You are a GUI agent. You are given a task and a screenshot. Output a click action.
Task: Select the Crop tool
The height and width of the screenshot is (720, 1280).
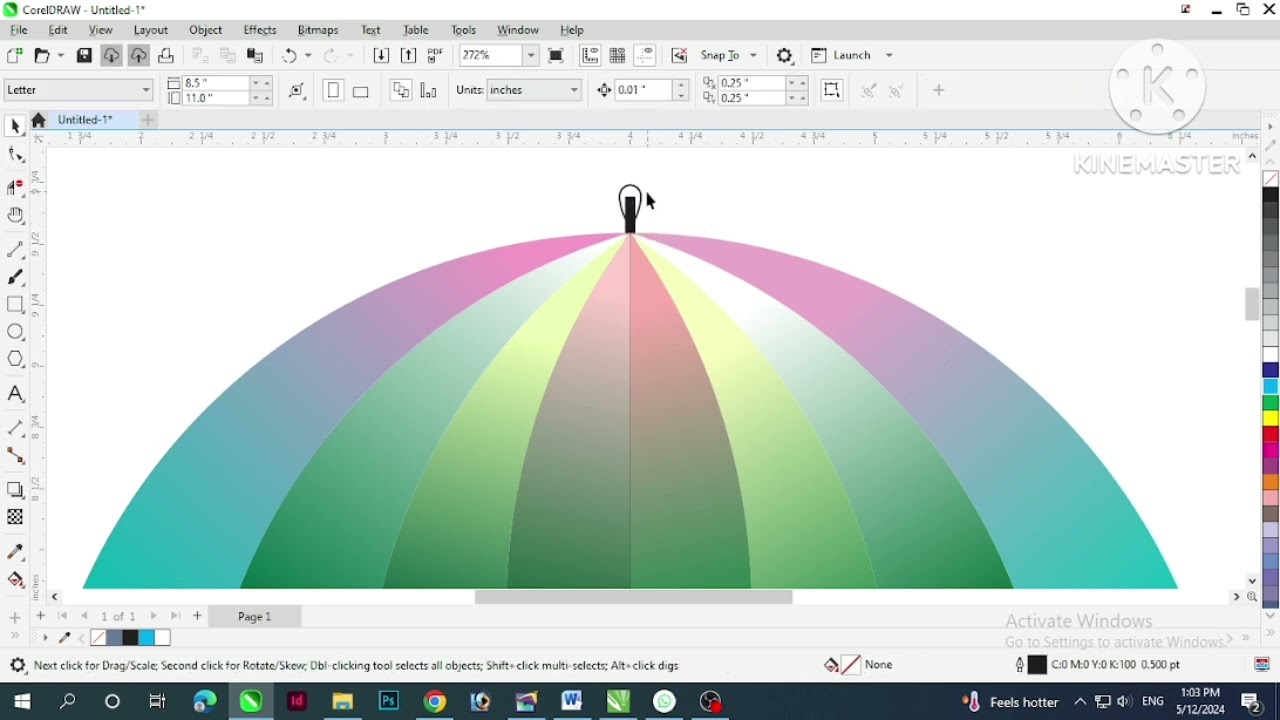pyautogui.click(x=15, y=186)
